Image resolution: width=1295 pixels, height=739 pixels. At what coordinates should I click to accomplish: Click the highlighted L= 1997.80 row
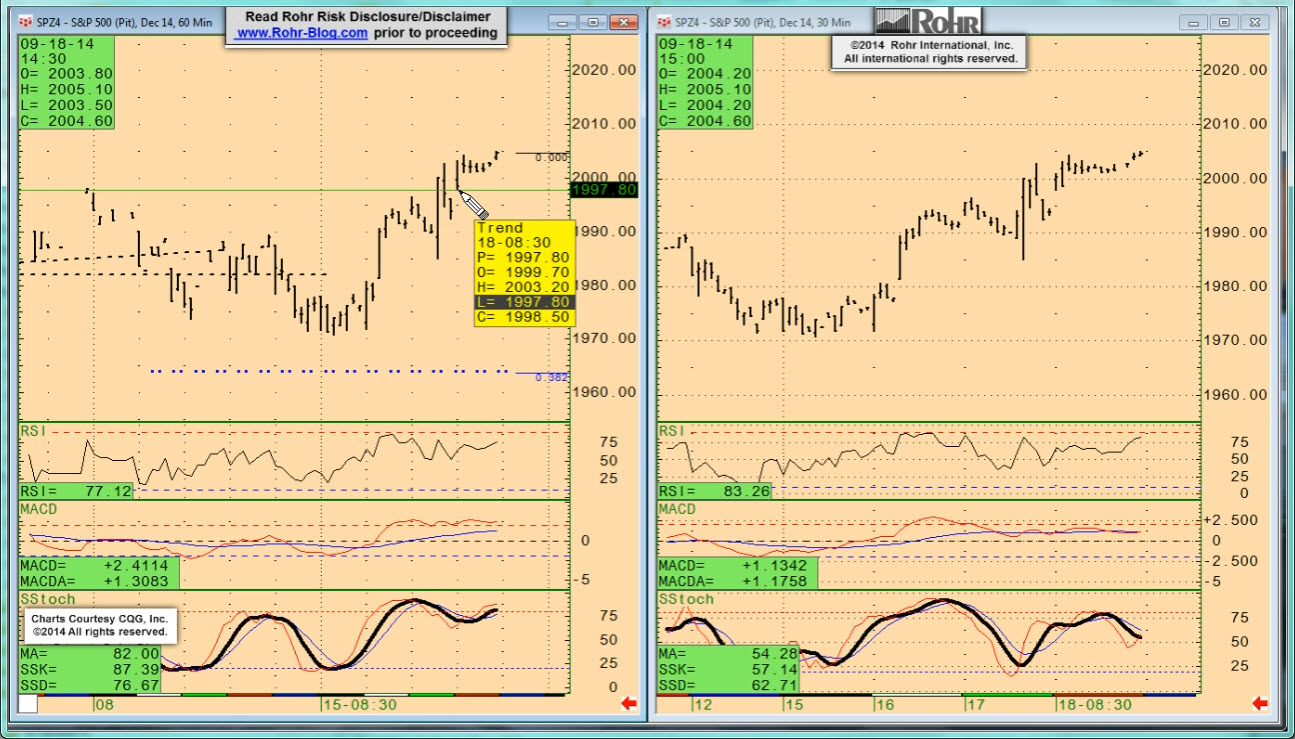click(525, 302)
